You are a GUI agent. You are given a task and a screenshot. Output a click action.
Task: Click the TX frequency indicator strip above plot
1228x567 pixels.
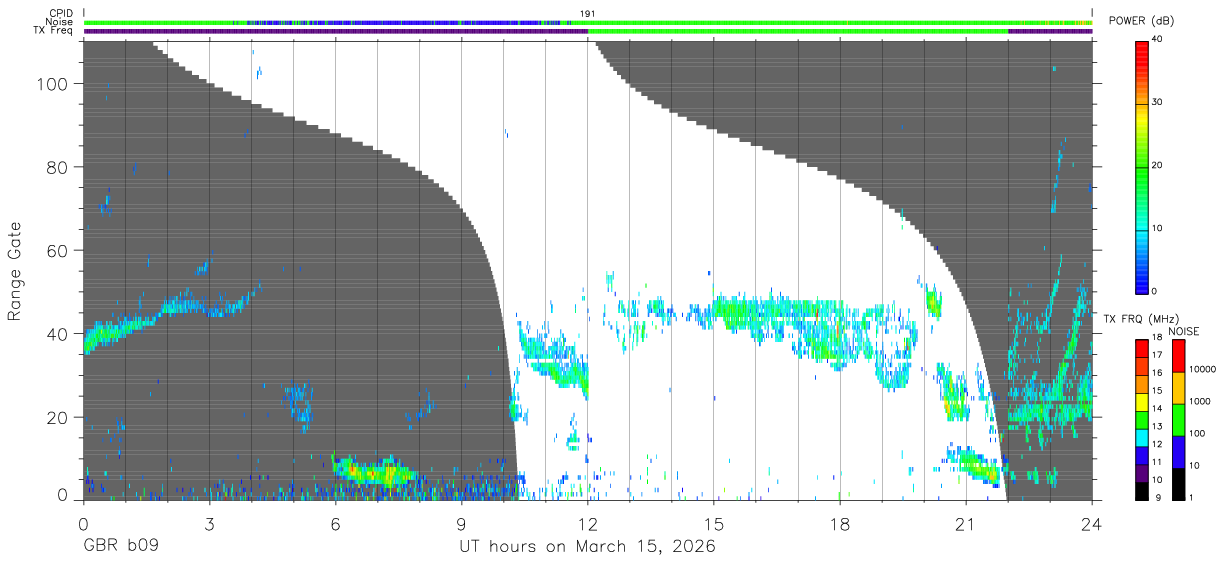pos(587,31)
